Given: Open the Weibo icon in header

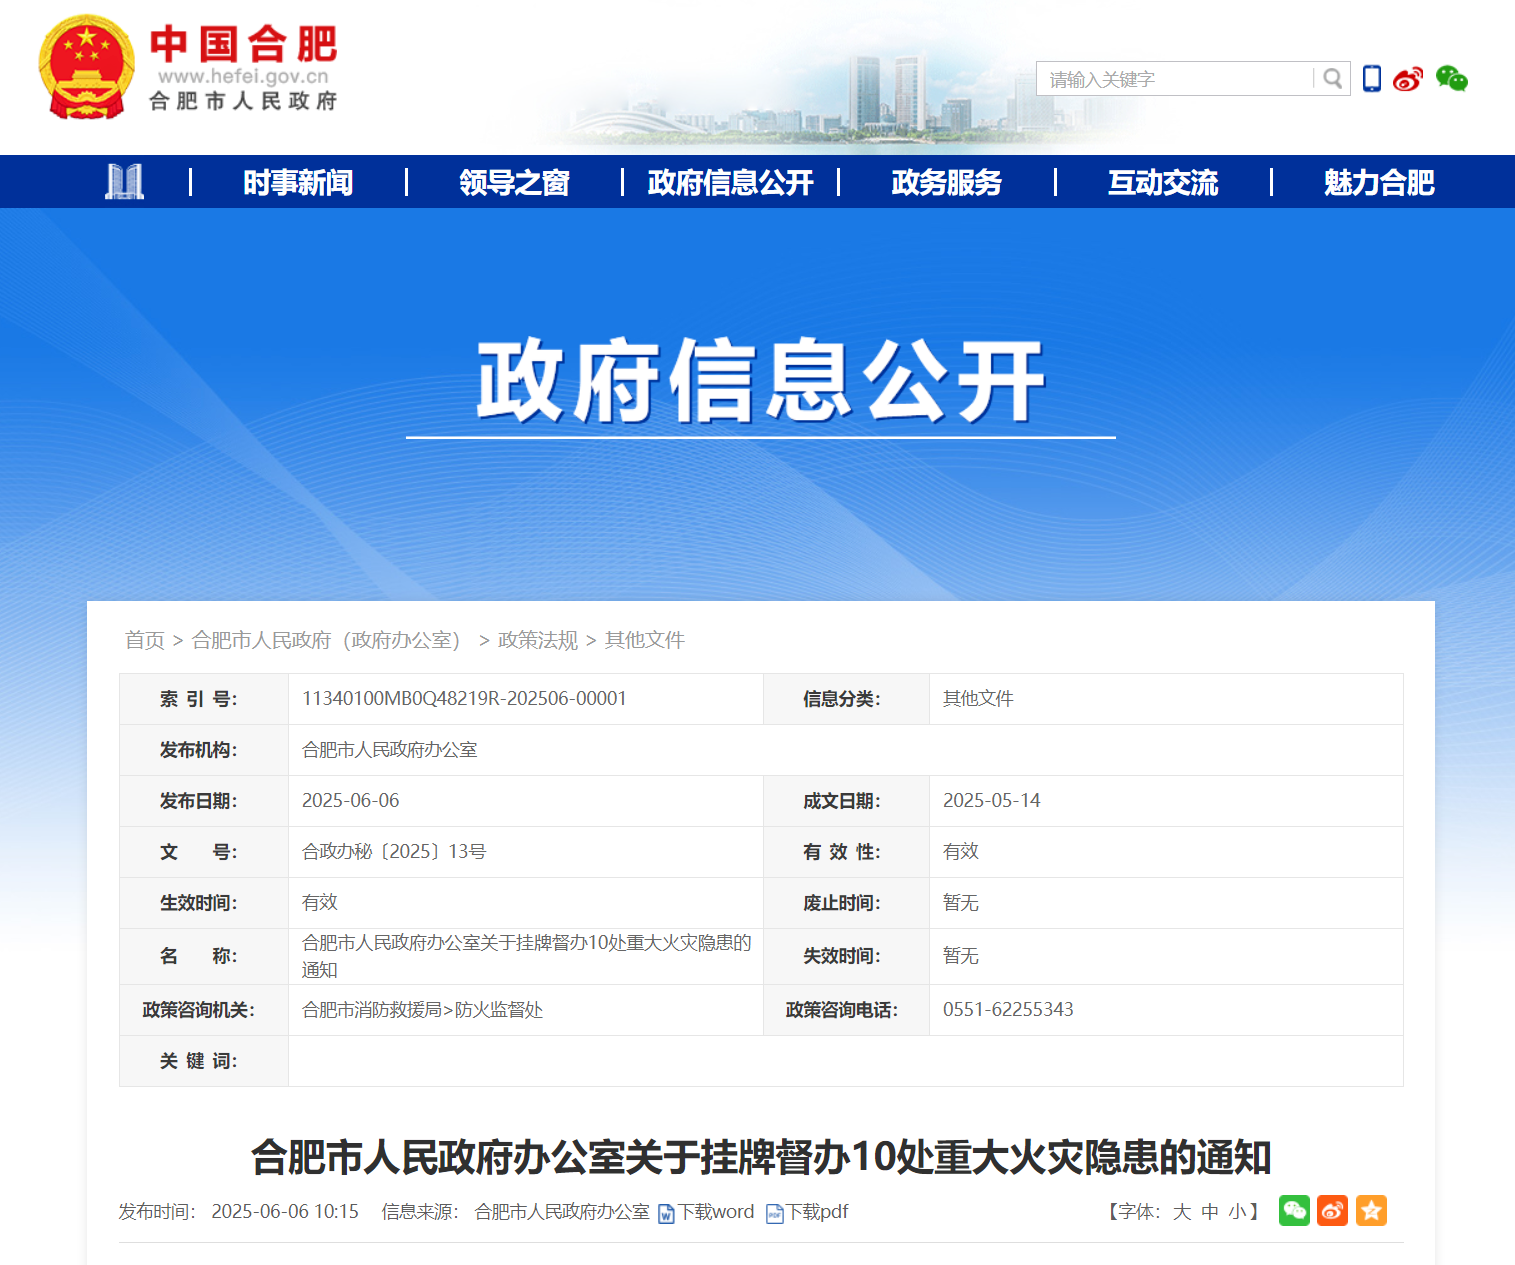Looking at the screenshot, I should 1408,78.
